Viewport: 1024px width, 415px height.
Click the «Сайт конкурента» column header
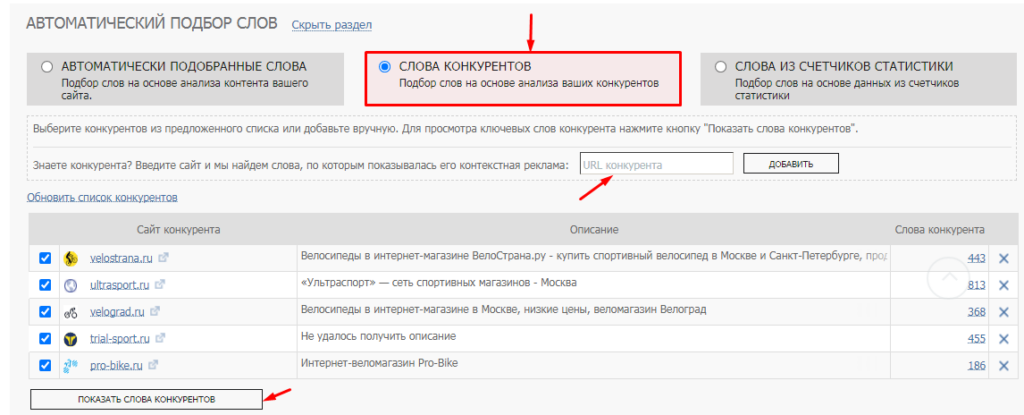coord(178,229)
